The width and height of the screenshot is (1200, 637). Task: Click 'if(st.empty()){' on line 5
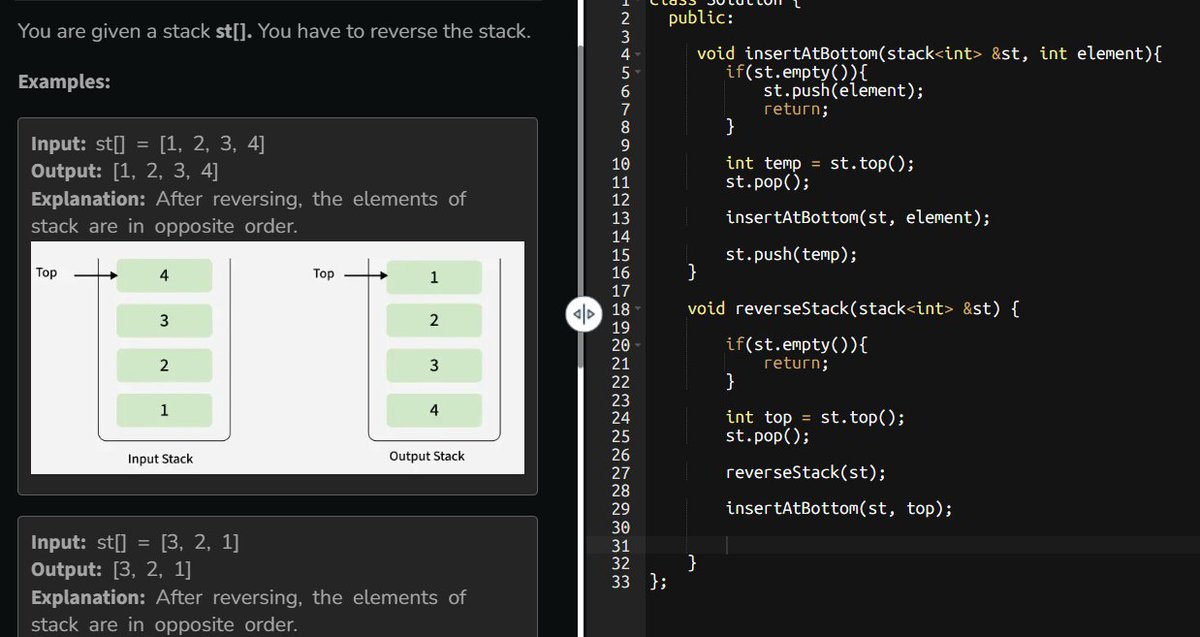tap(796, 72)
